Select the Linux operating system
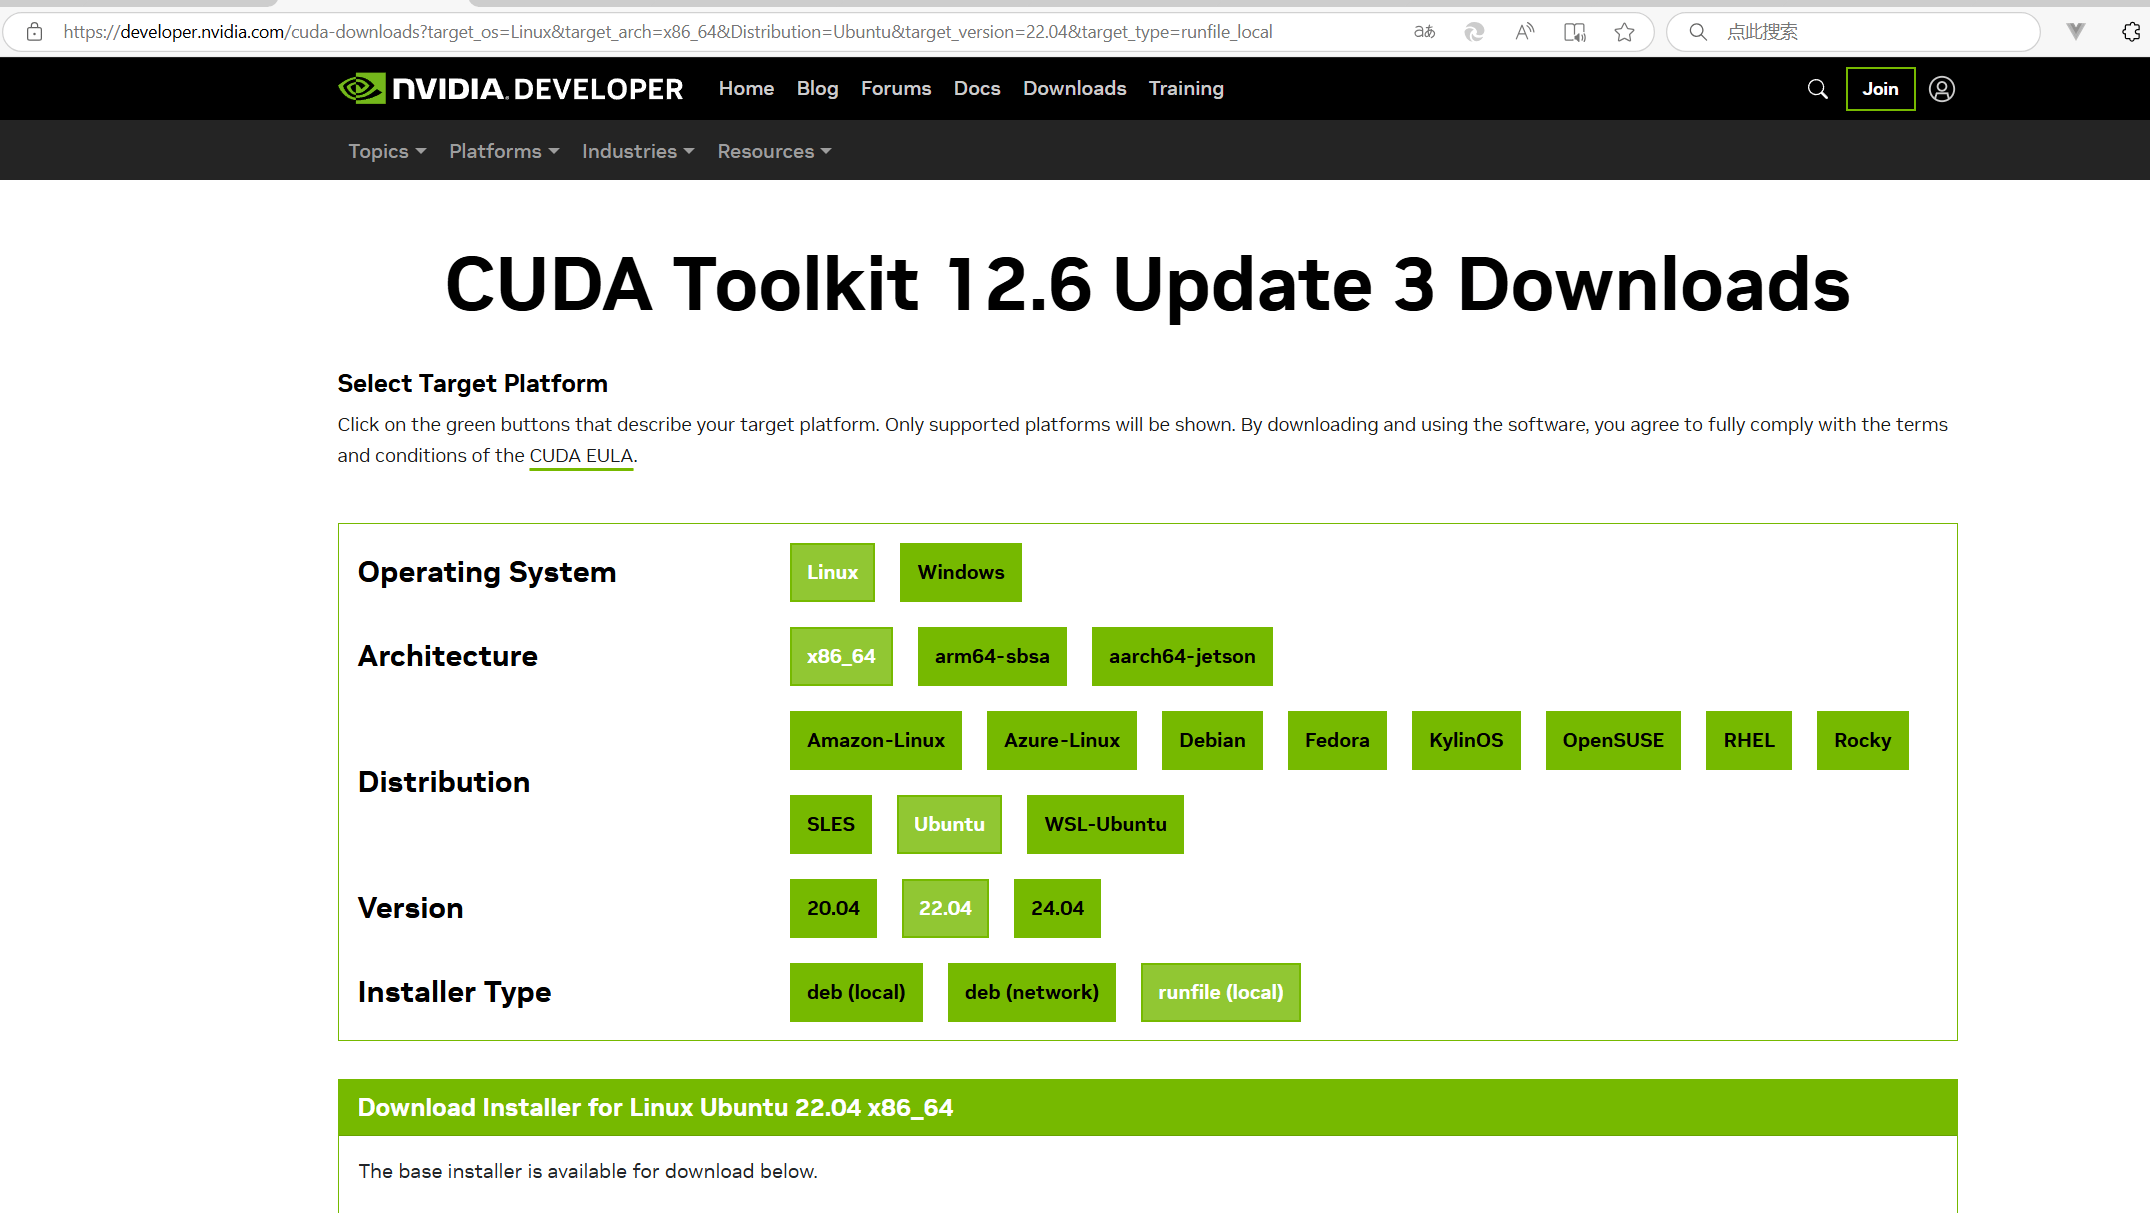 (x=832, y=572)
